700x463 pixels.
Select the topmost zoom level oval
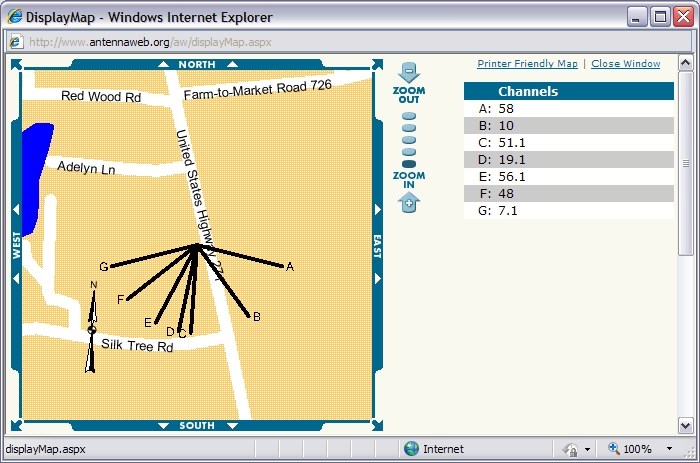click(409, 116)
